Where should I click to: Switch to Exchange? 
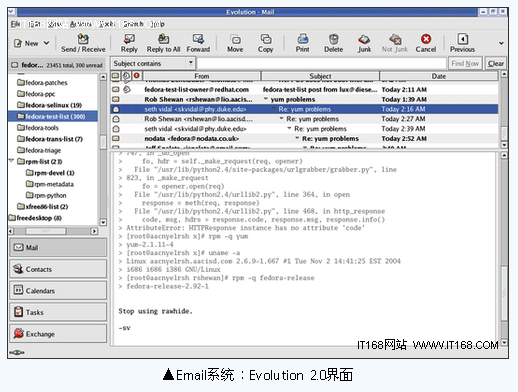[58, 334]
